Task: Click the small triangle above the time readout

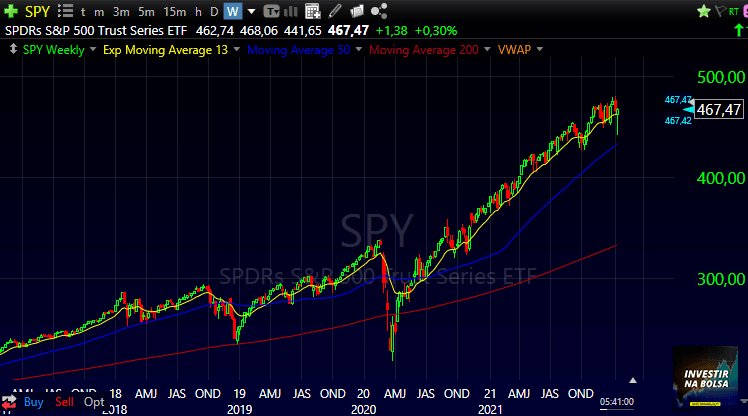Action: [633, 380]
